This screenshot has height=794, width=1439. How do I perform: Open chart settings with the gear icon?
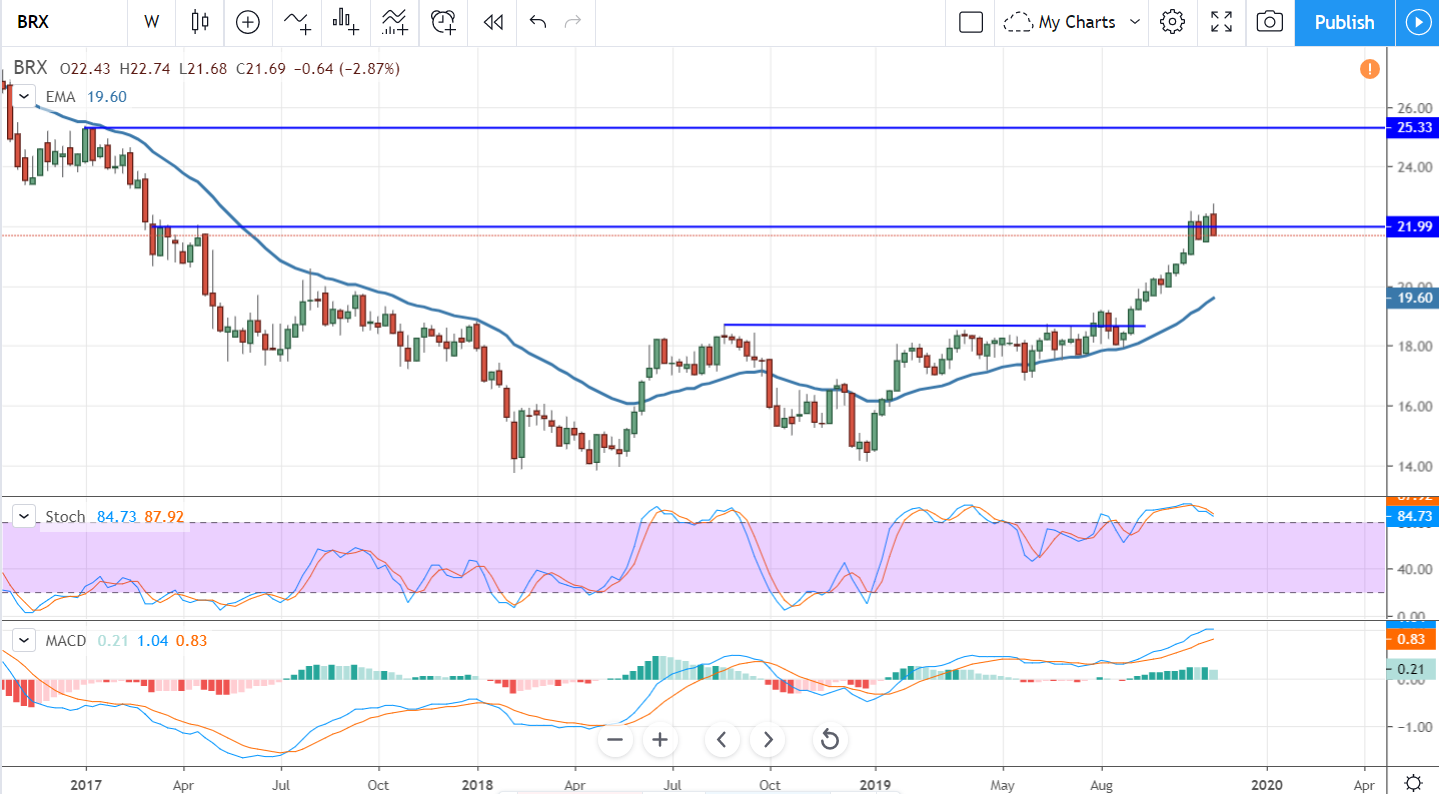tap(1172, 22)
